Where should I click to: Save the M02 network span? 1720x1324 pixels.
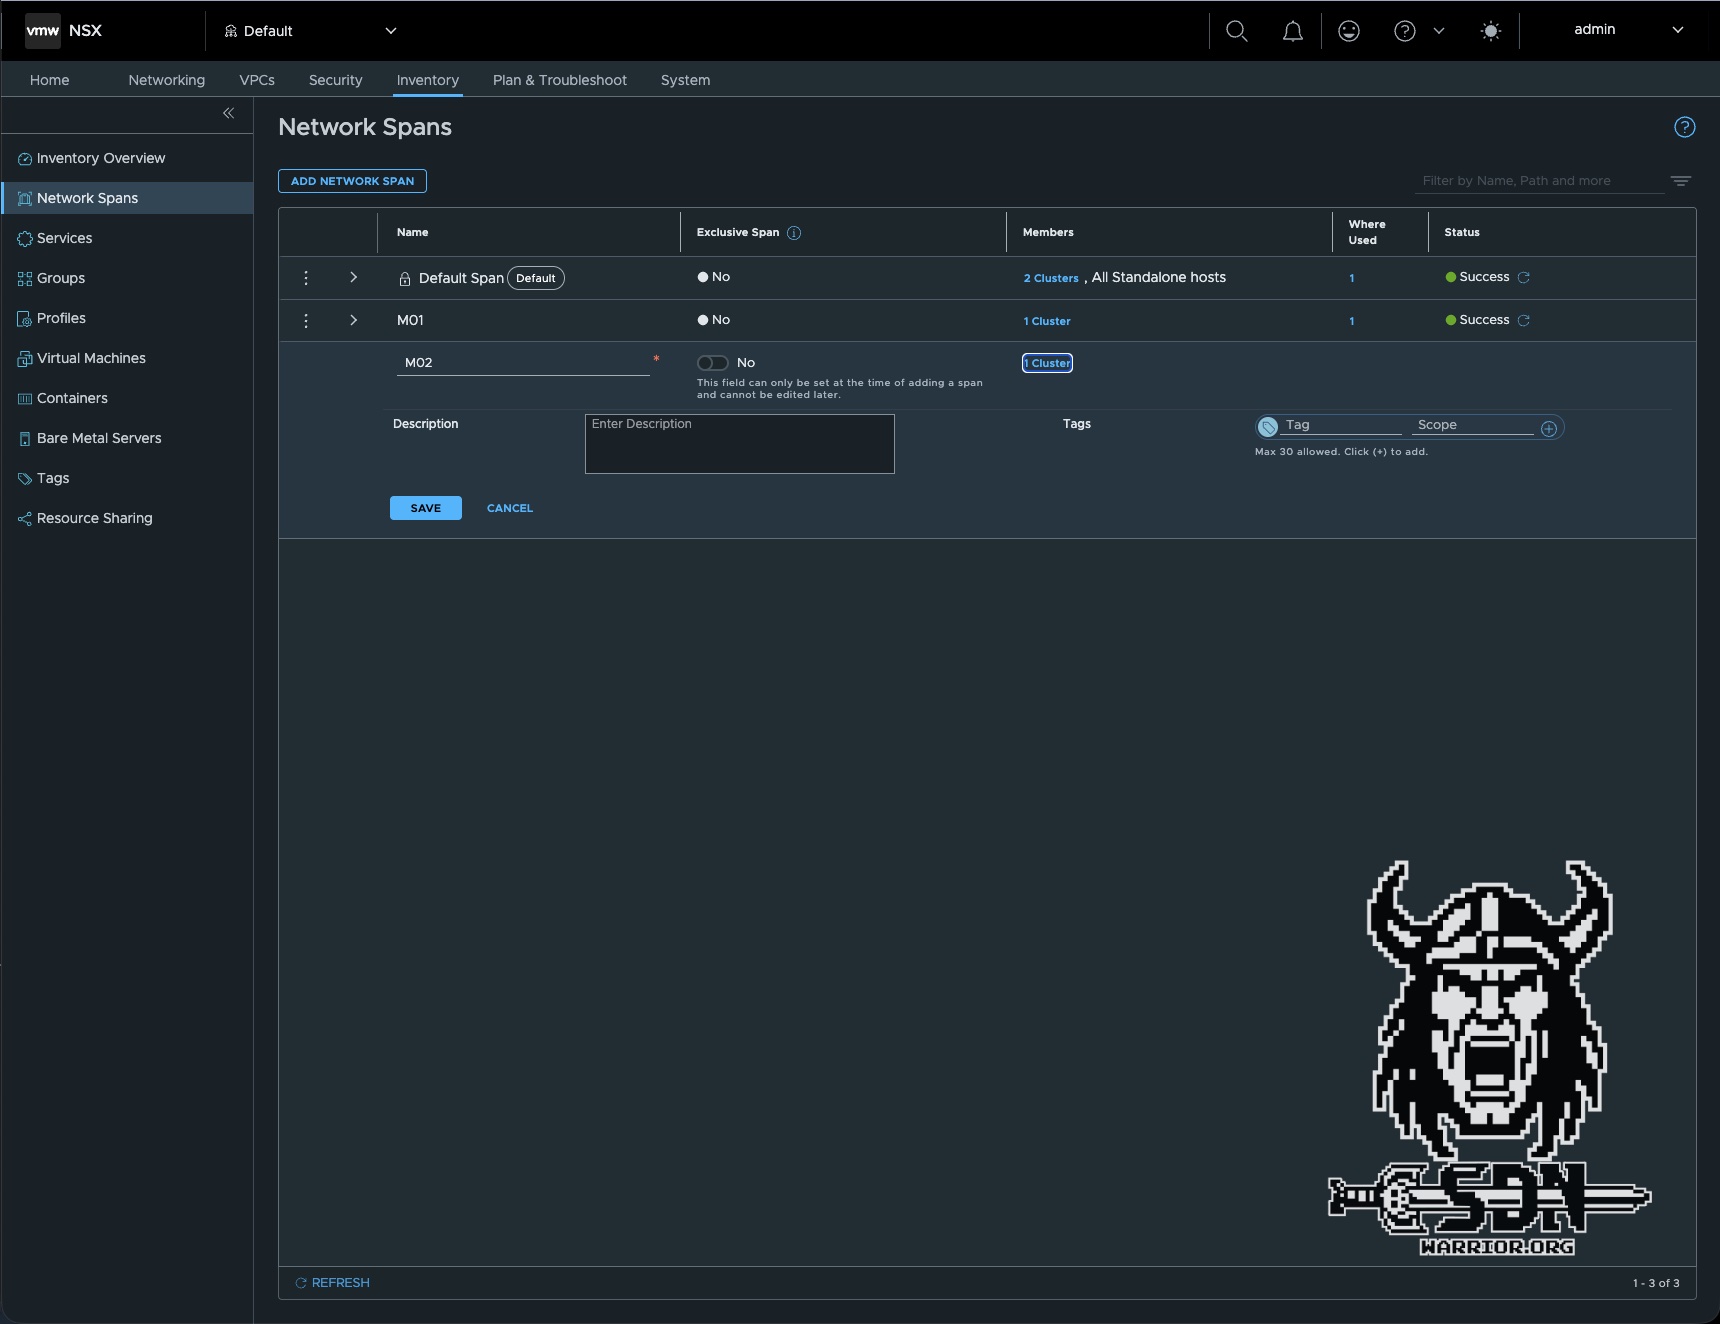click(x=426, y=508)
